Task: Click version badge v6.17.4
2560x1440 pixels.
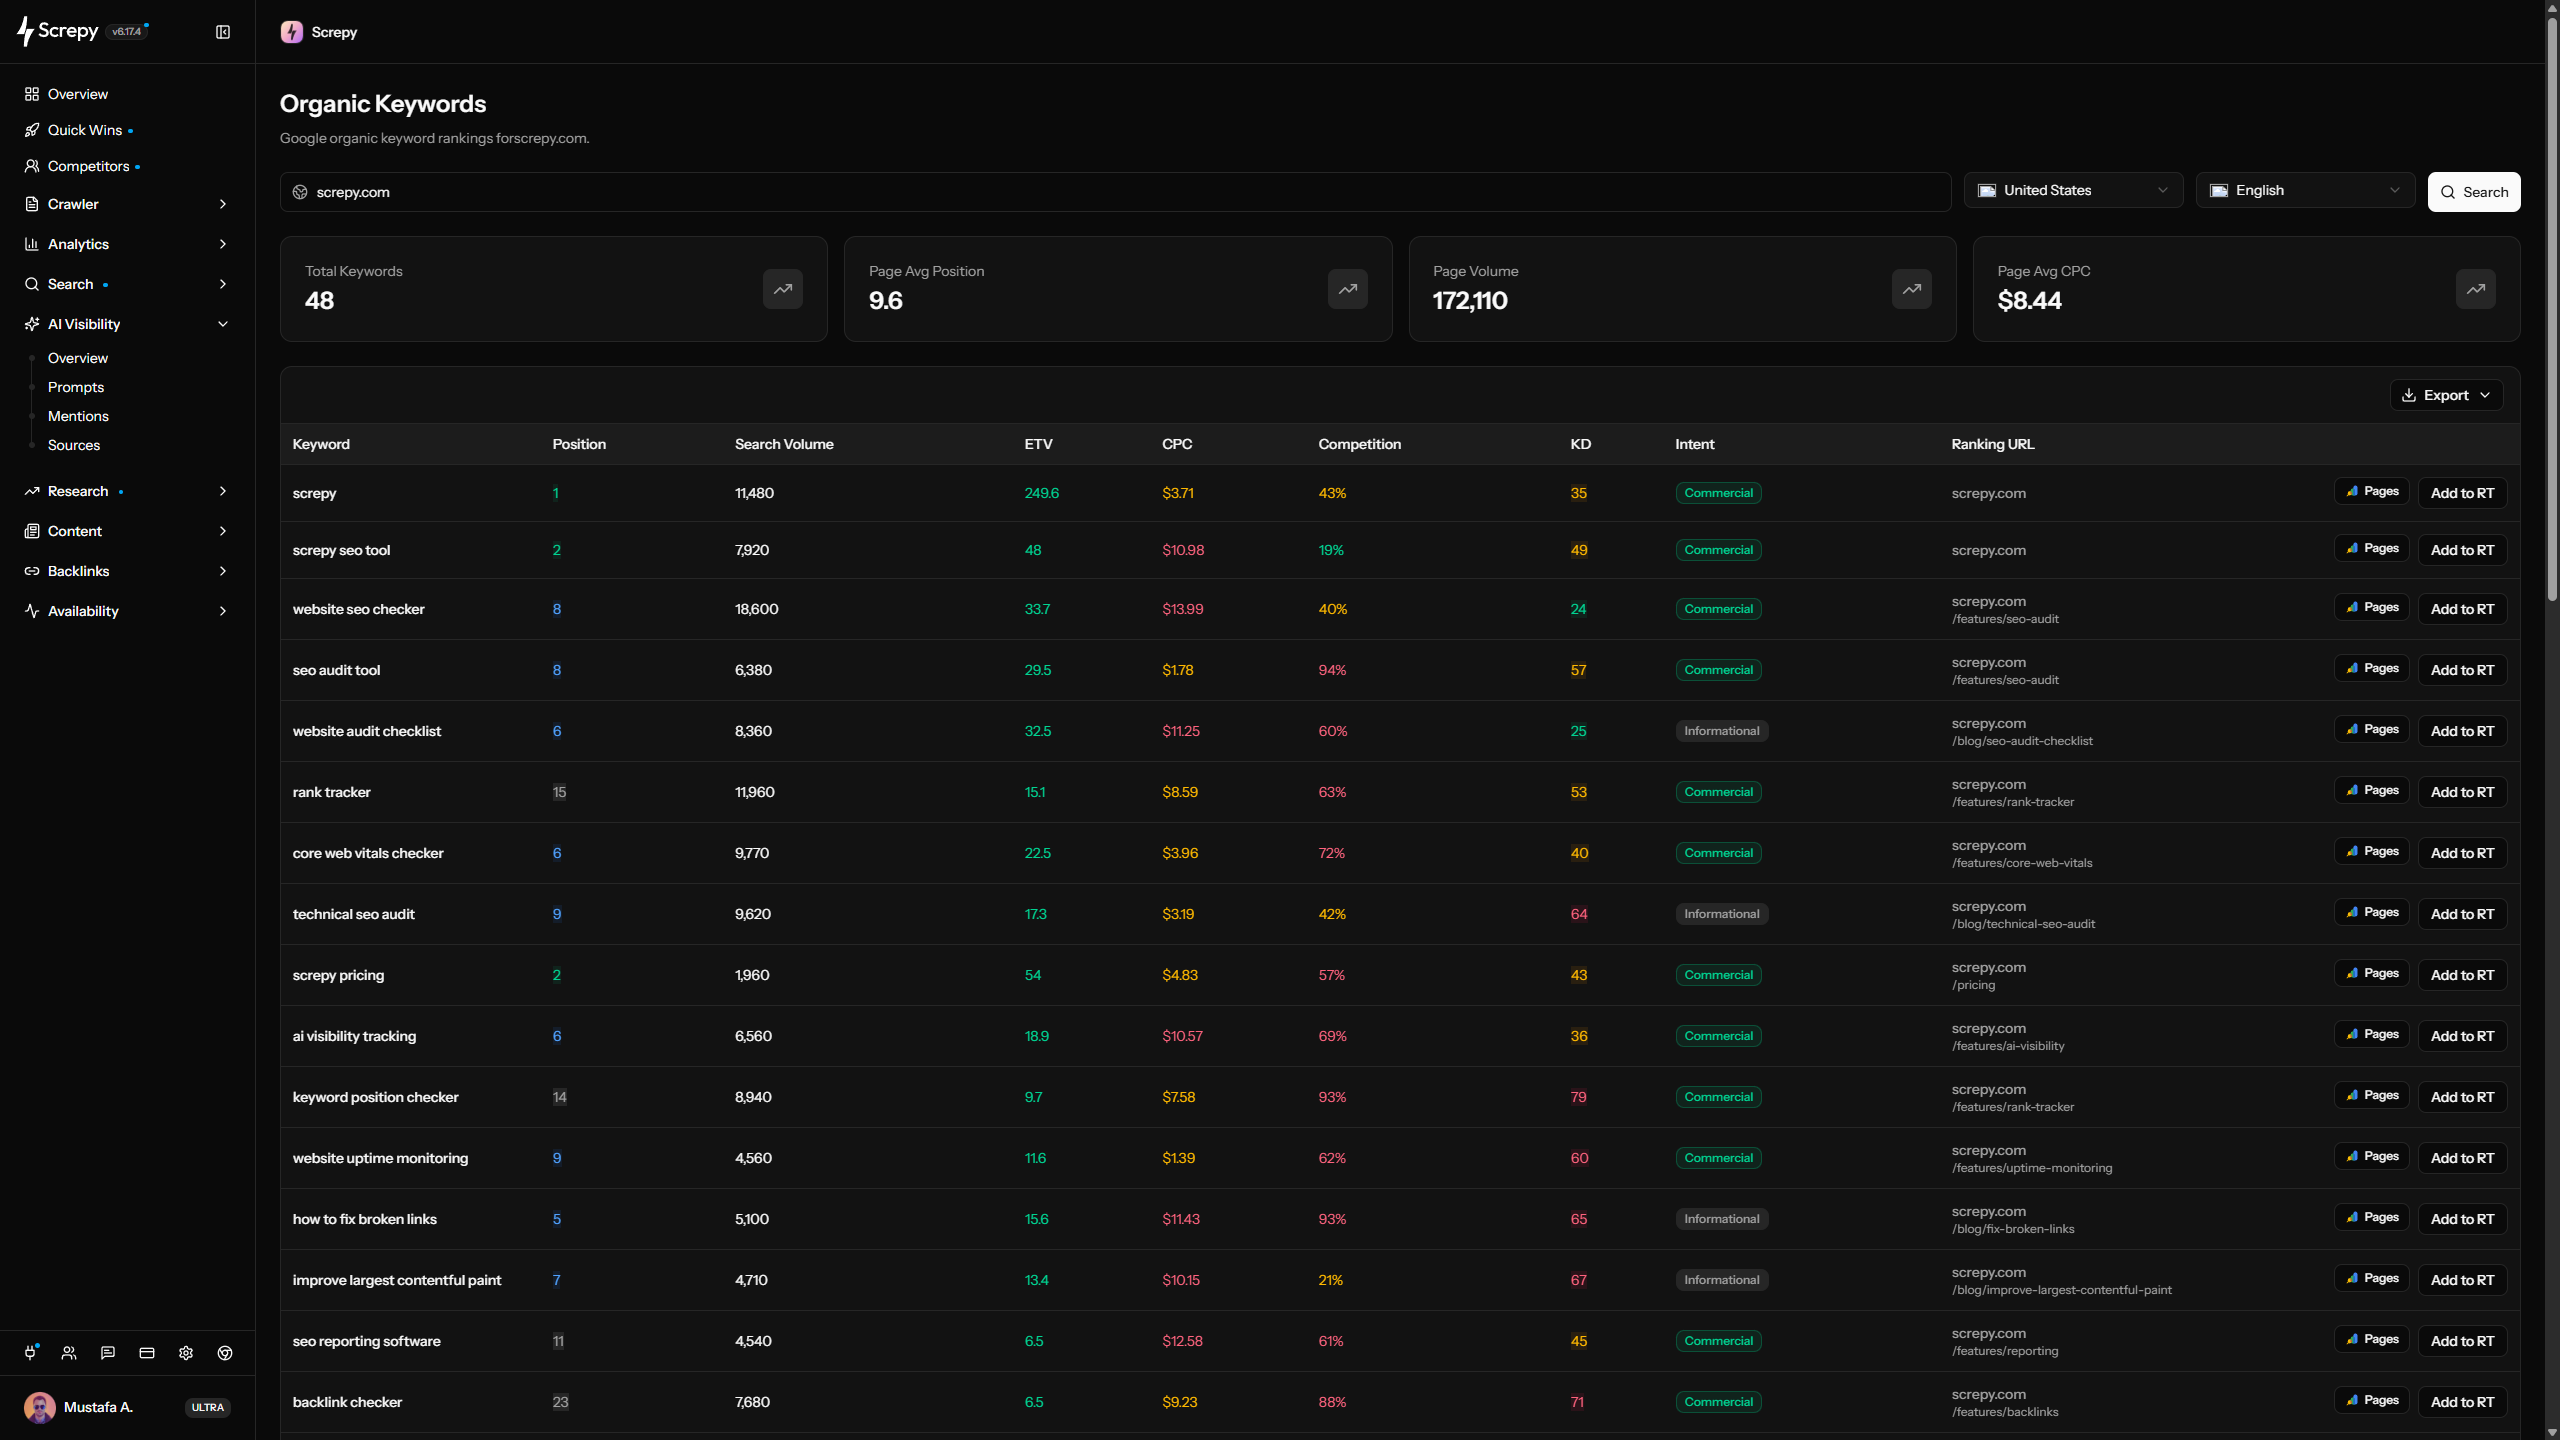Action: (x=127, y=32)
